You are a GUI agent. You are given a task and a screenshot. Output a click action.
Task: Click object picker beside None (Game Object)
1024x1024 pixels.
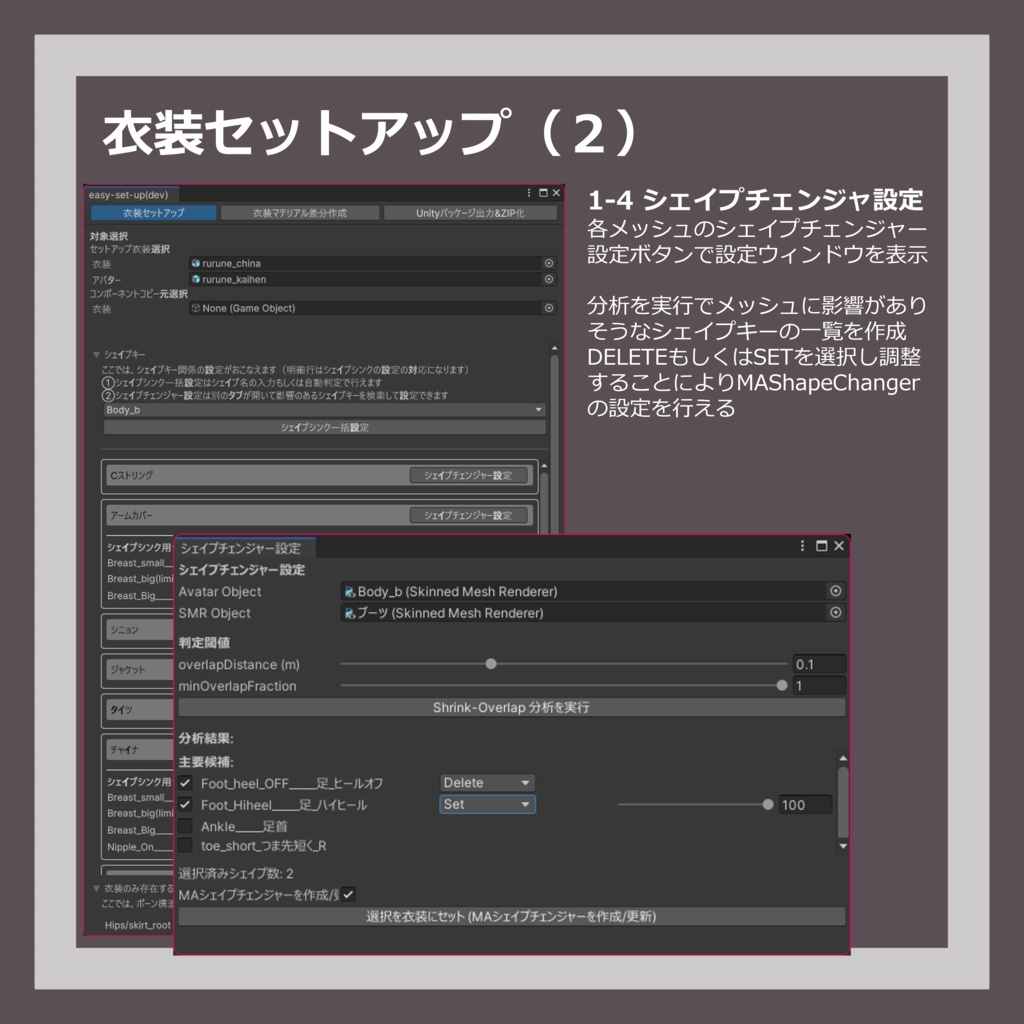(x=548, y=307)
